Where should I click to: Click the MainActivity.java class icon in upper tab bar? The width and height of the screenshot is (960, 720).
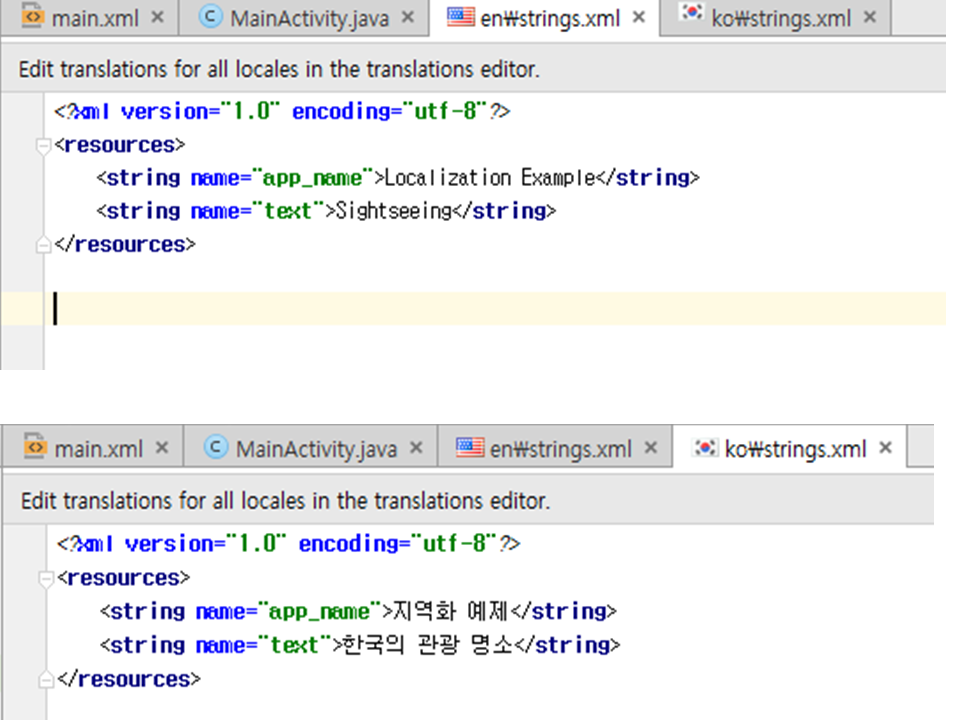(211, 17)
